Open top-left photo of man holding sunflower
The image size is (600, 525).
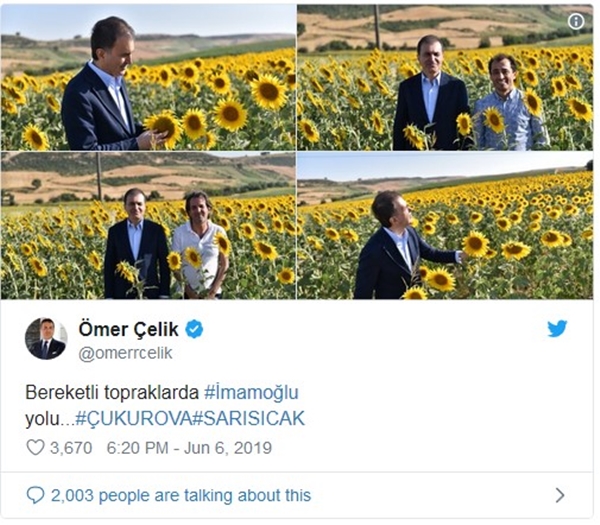click(149, 77)
